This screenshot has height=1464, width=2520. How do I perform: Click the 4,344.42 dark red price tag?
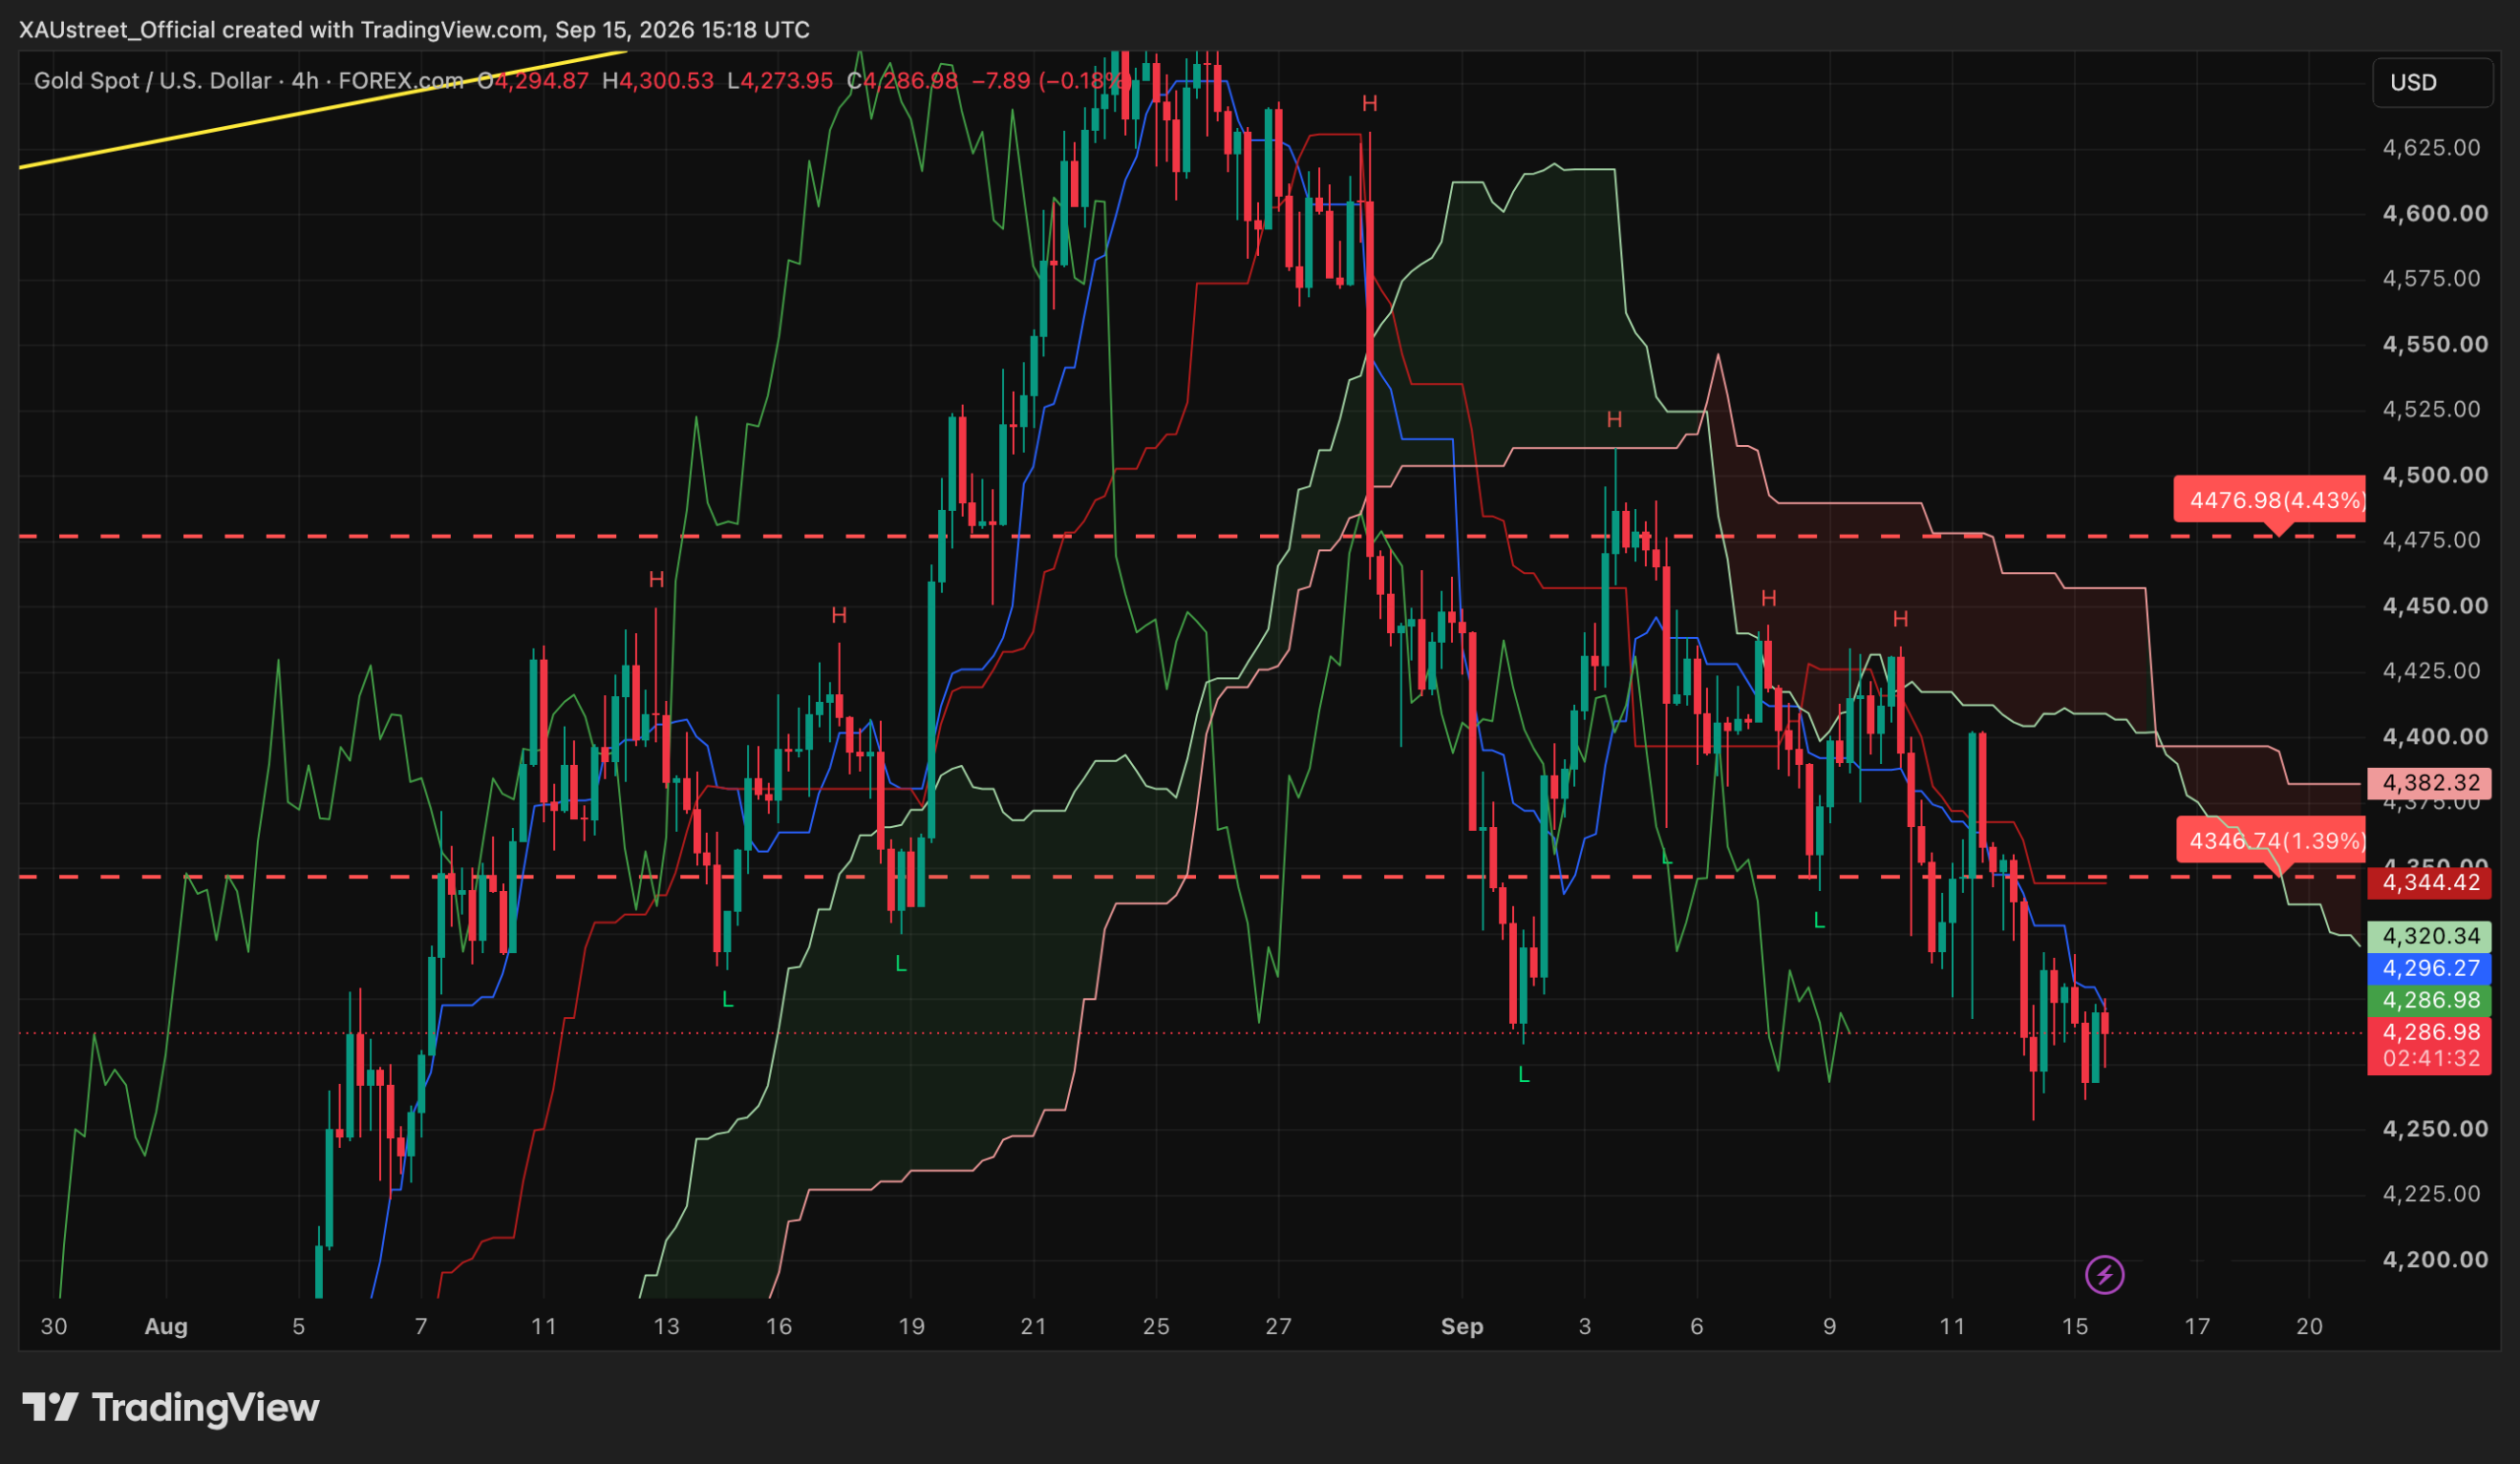(x=2429, y=882)
